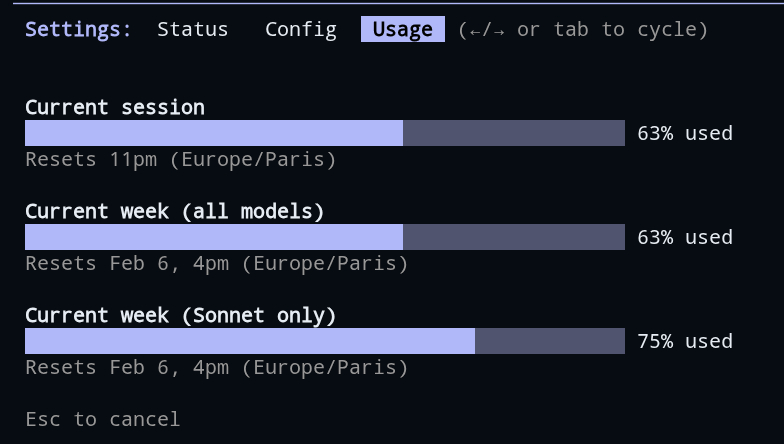Open the Config tab
Viewport: 784px width, 444px height.
[x=300, y=29]
